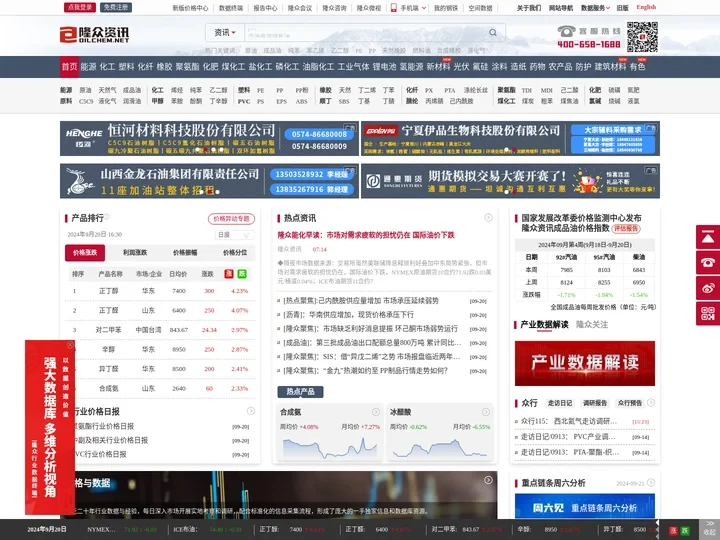Viewport: 720px width, 540px height.
Task: Click the QR code icon in the red side panel
Action: coord(708,314)
